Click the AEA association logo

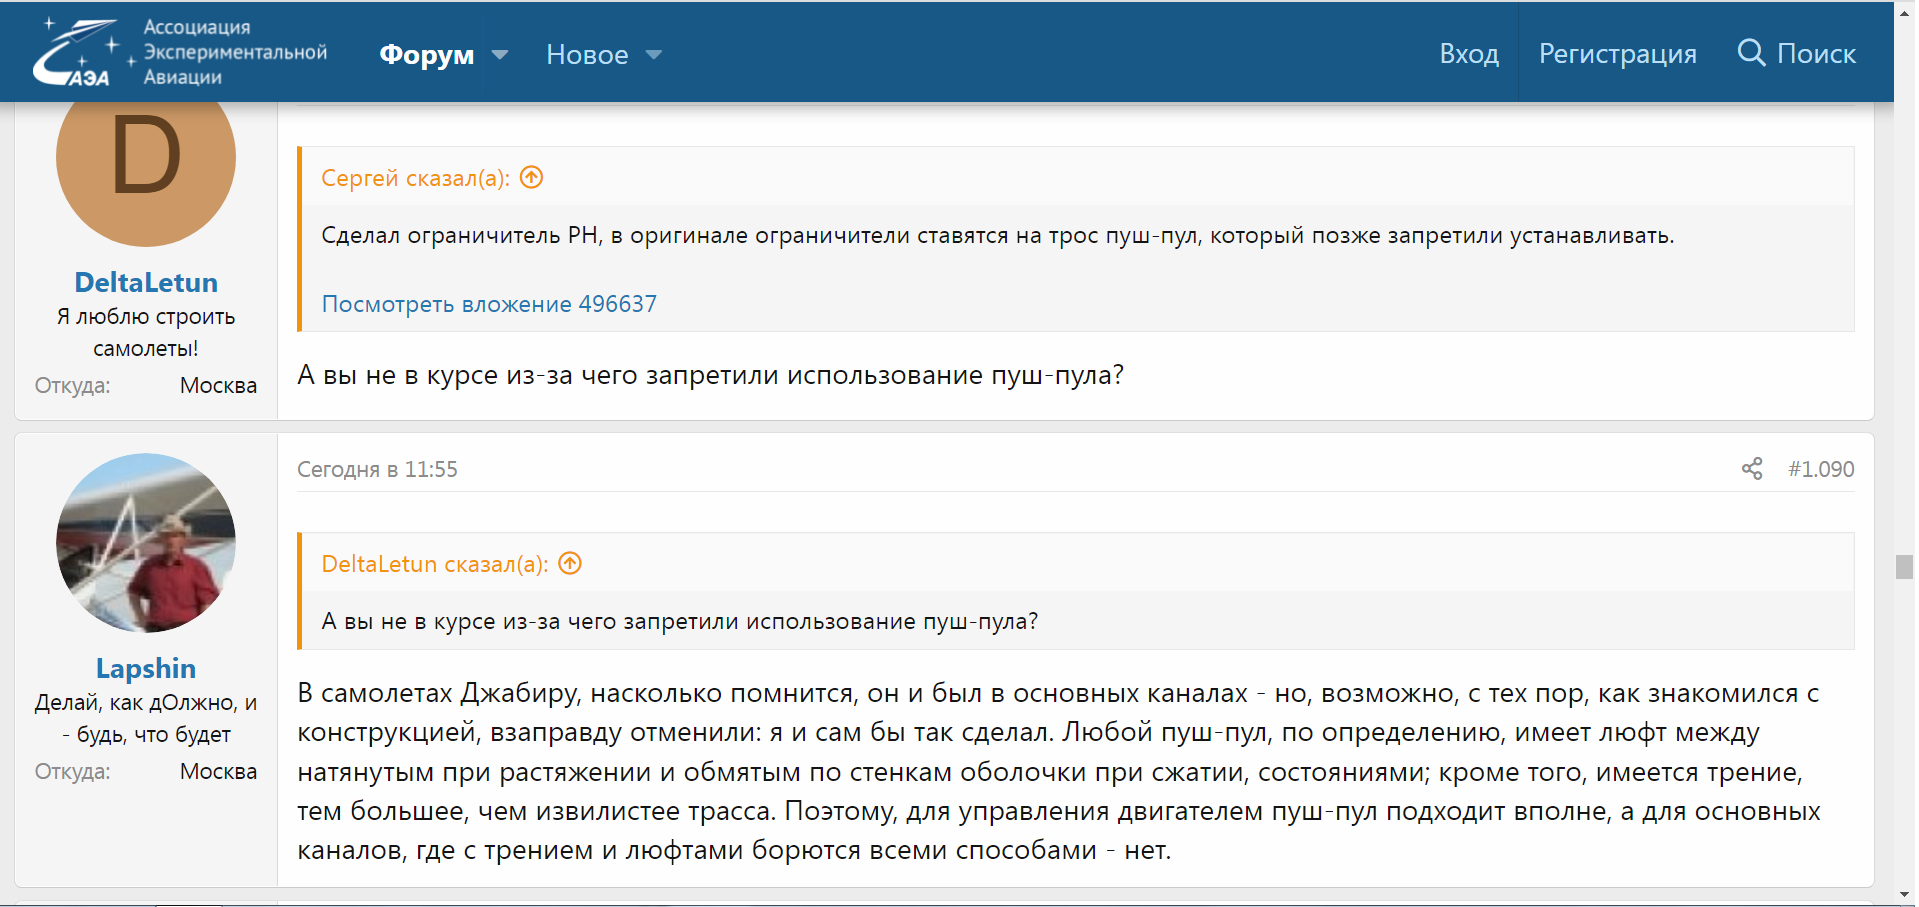(x=180, y=52)
